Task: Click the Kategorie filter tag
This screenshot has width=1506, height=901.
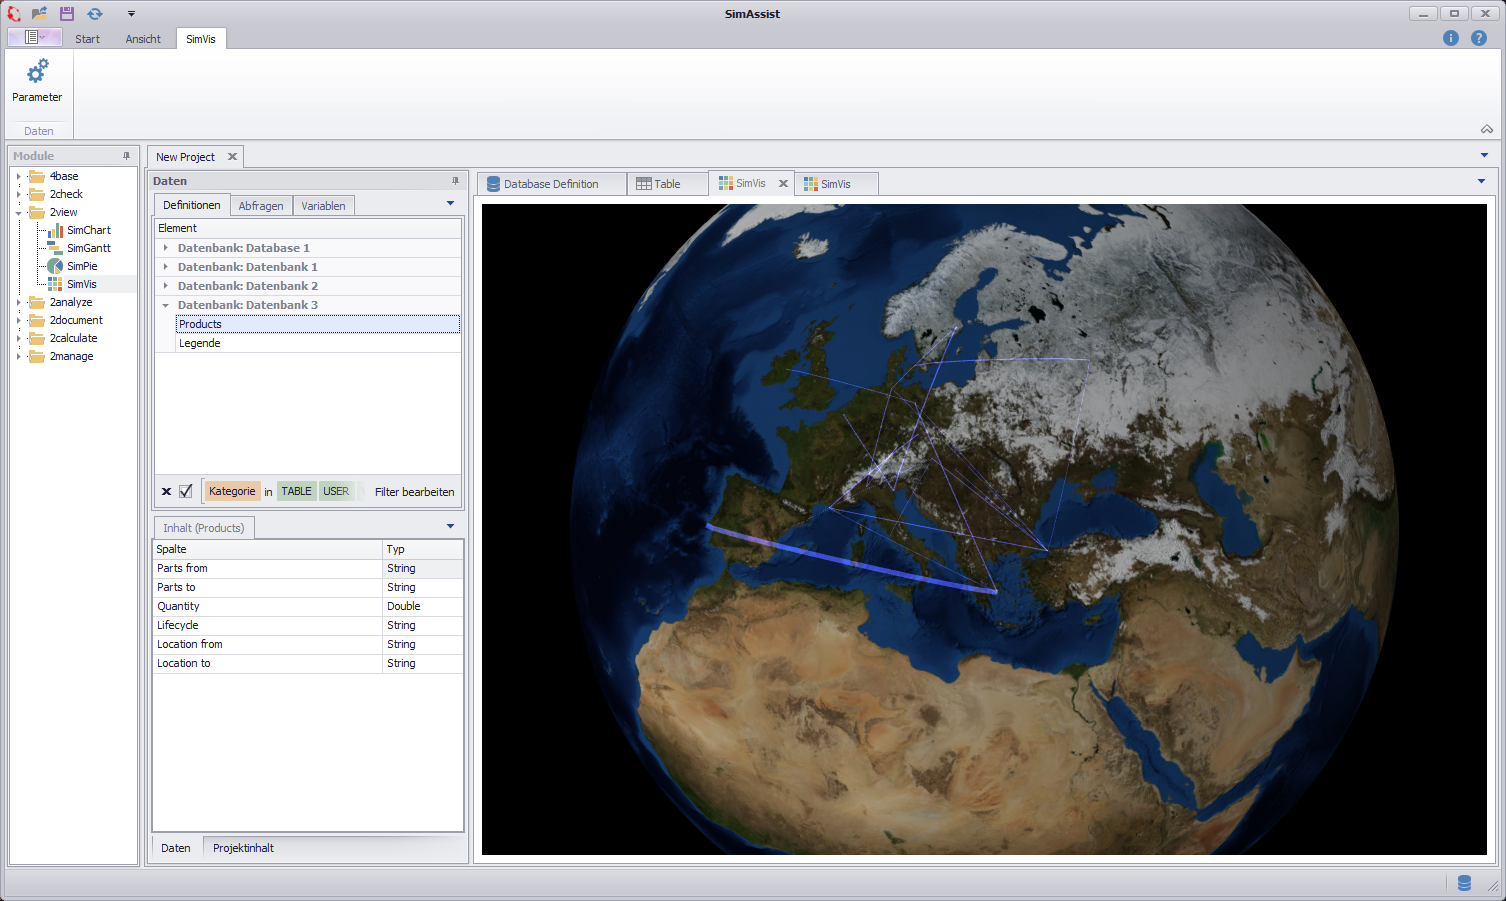Action: (x=232, y=491)
